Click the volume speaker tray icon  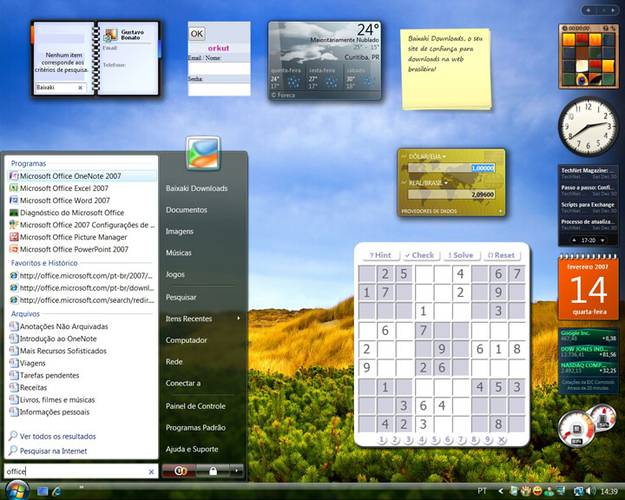pyautogui.click(x=590, y=491)
